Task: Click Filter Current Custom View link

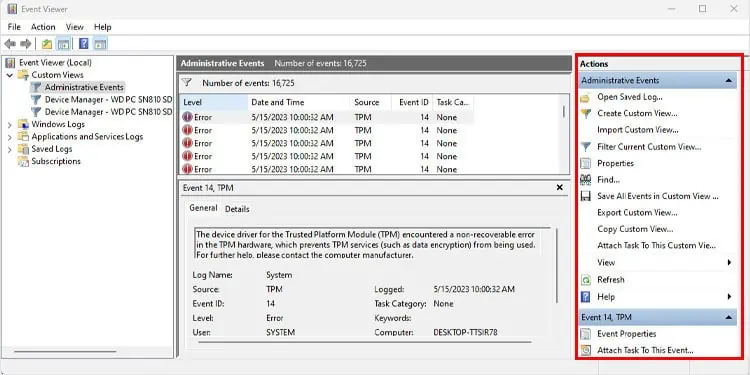Action: 649,147
